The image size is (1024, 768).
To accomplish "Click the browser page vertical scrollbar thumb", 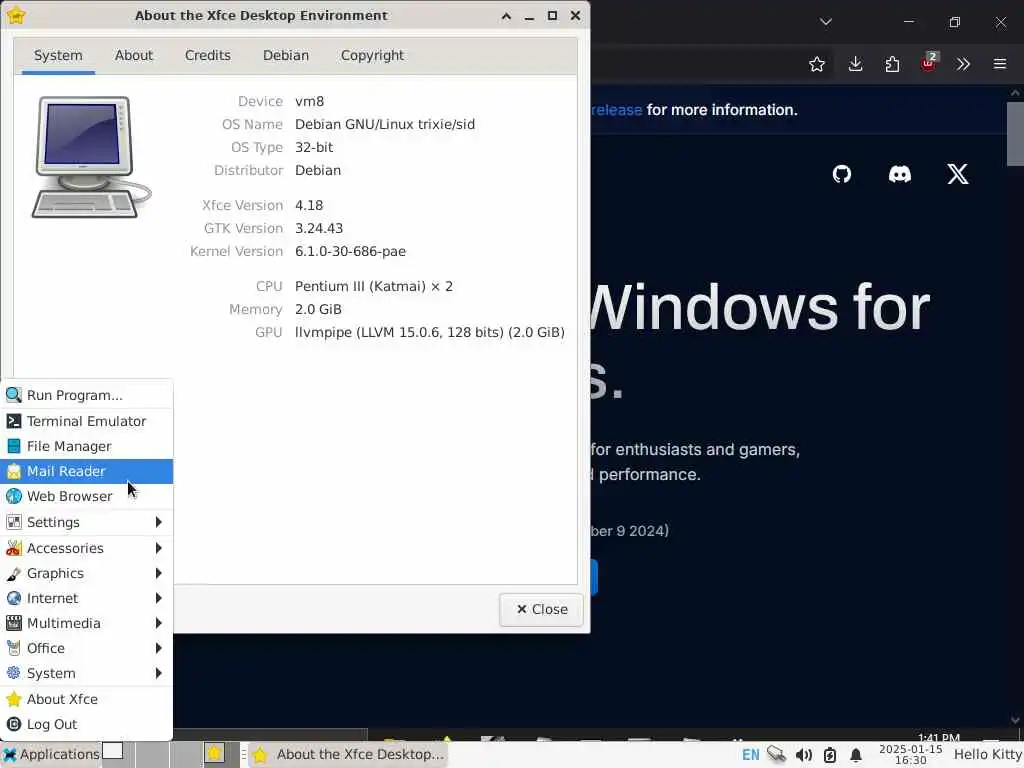I will 1015,134.
